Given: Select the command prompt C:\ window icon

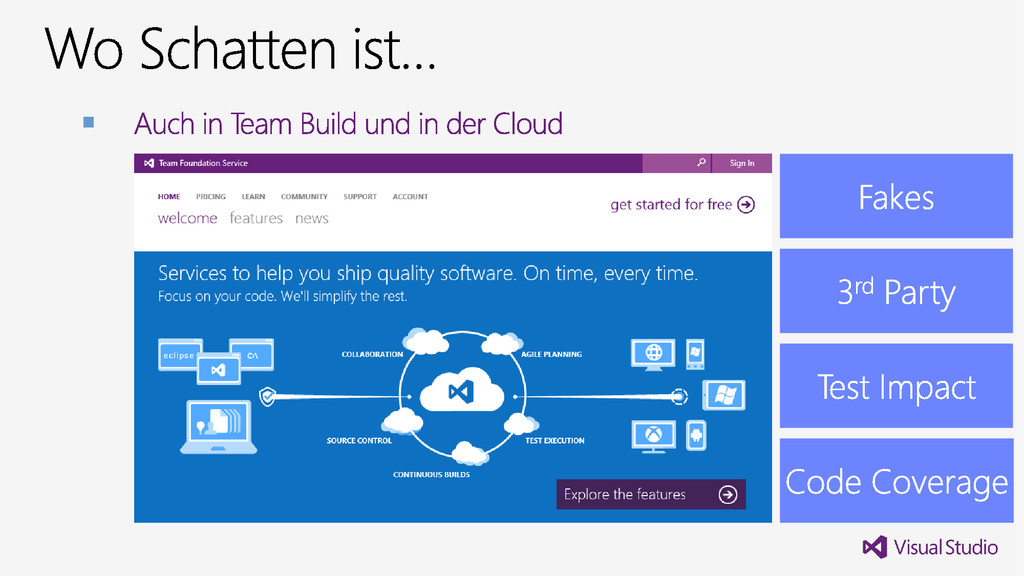Looking at the screenshot, I should pos(252,355).
